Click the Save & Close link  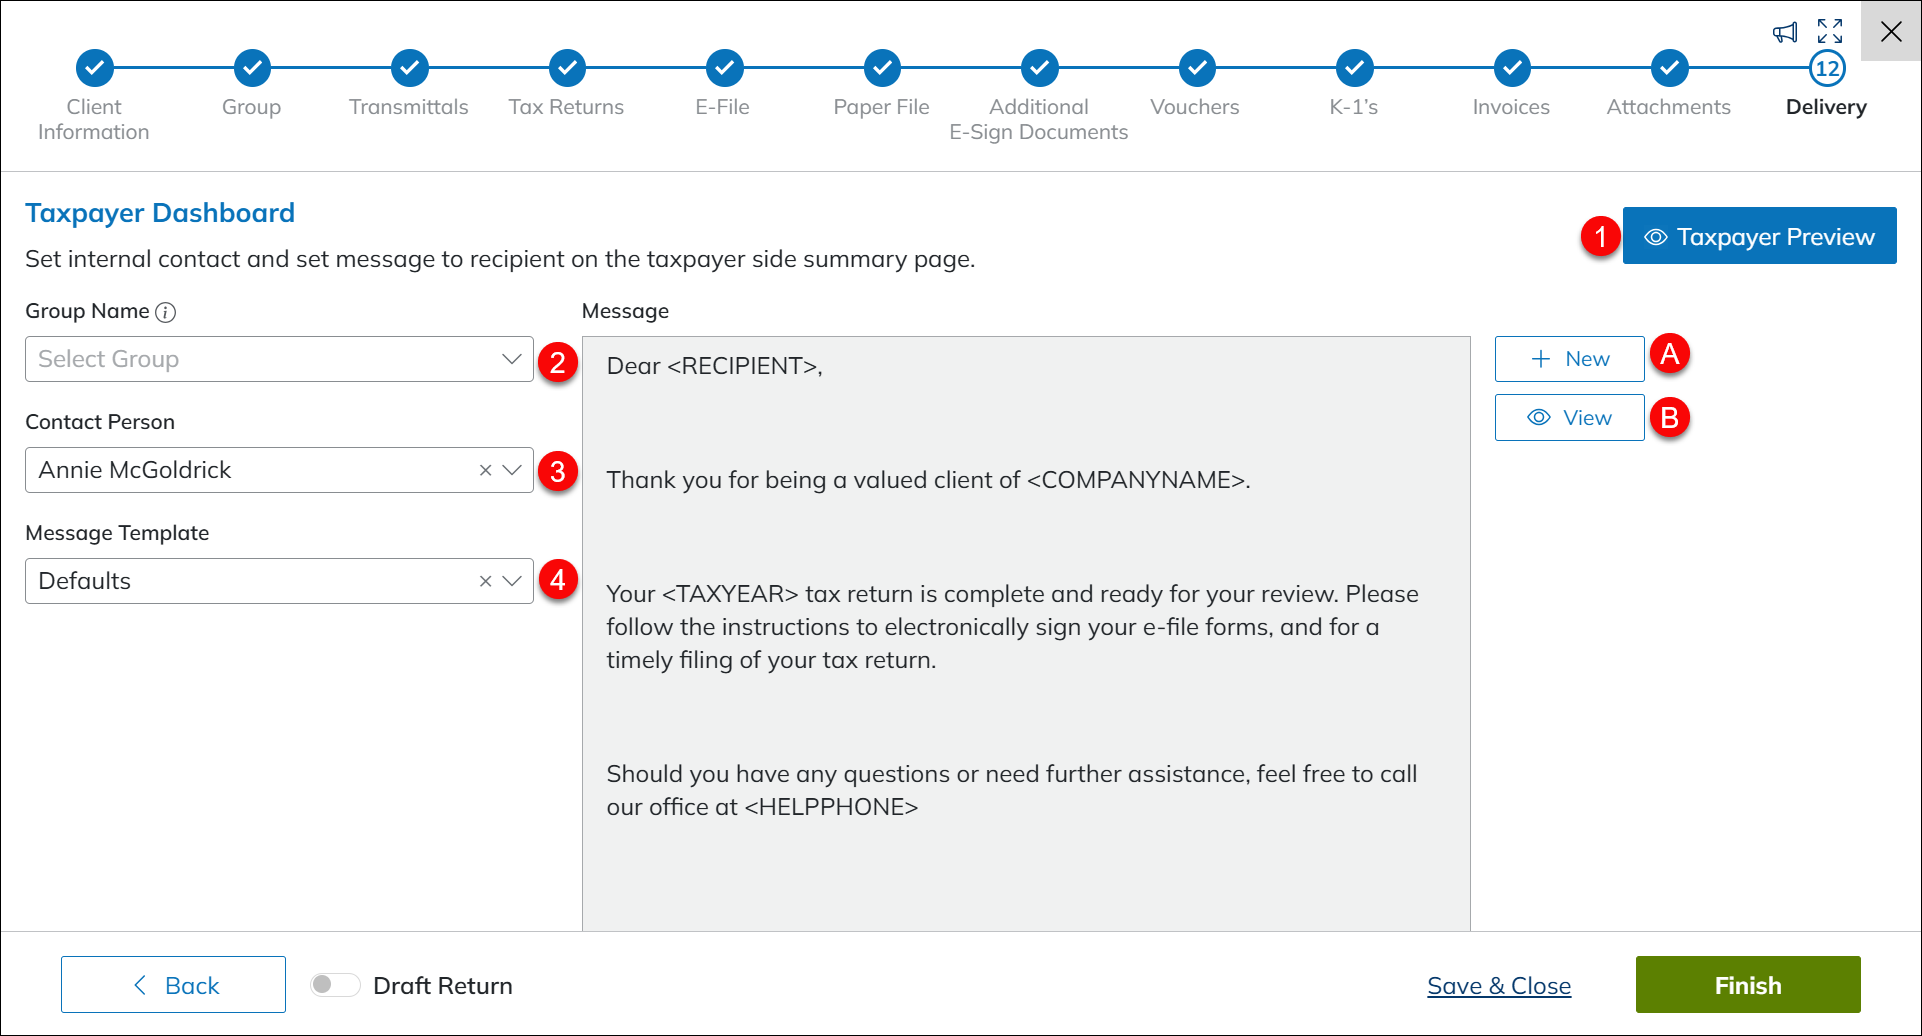pos(1498,986)
